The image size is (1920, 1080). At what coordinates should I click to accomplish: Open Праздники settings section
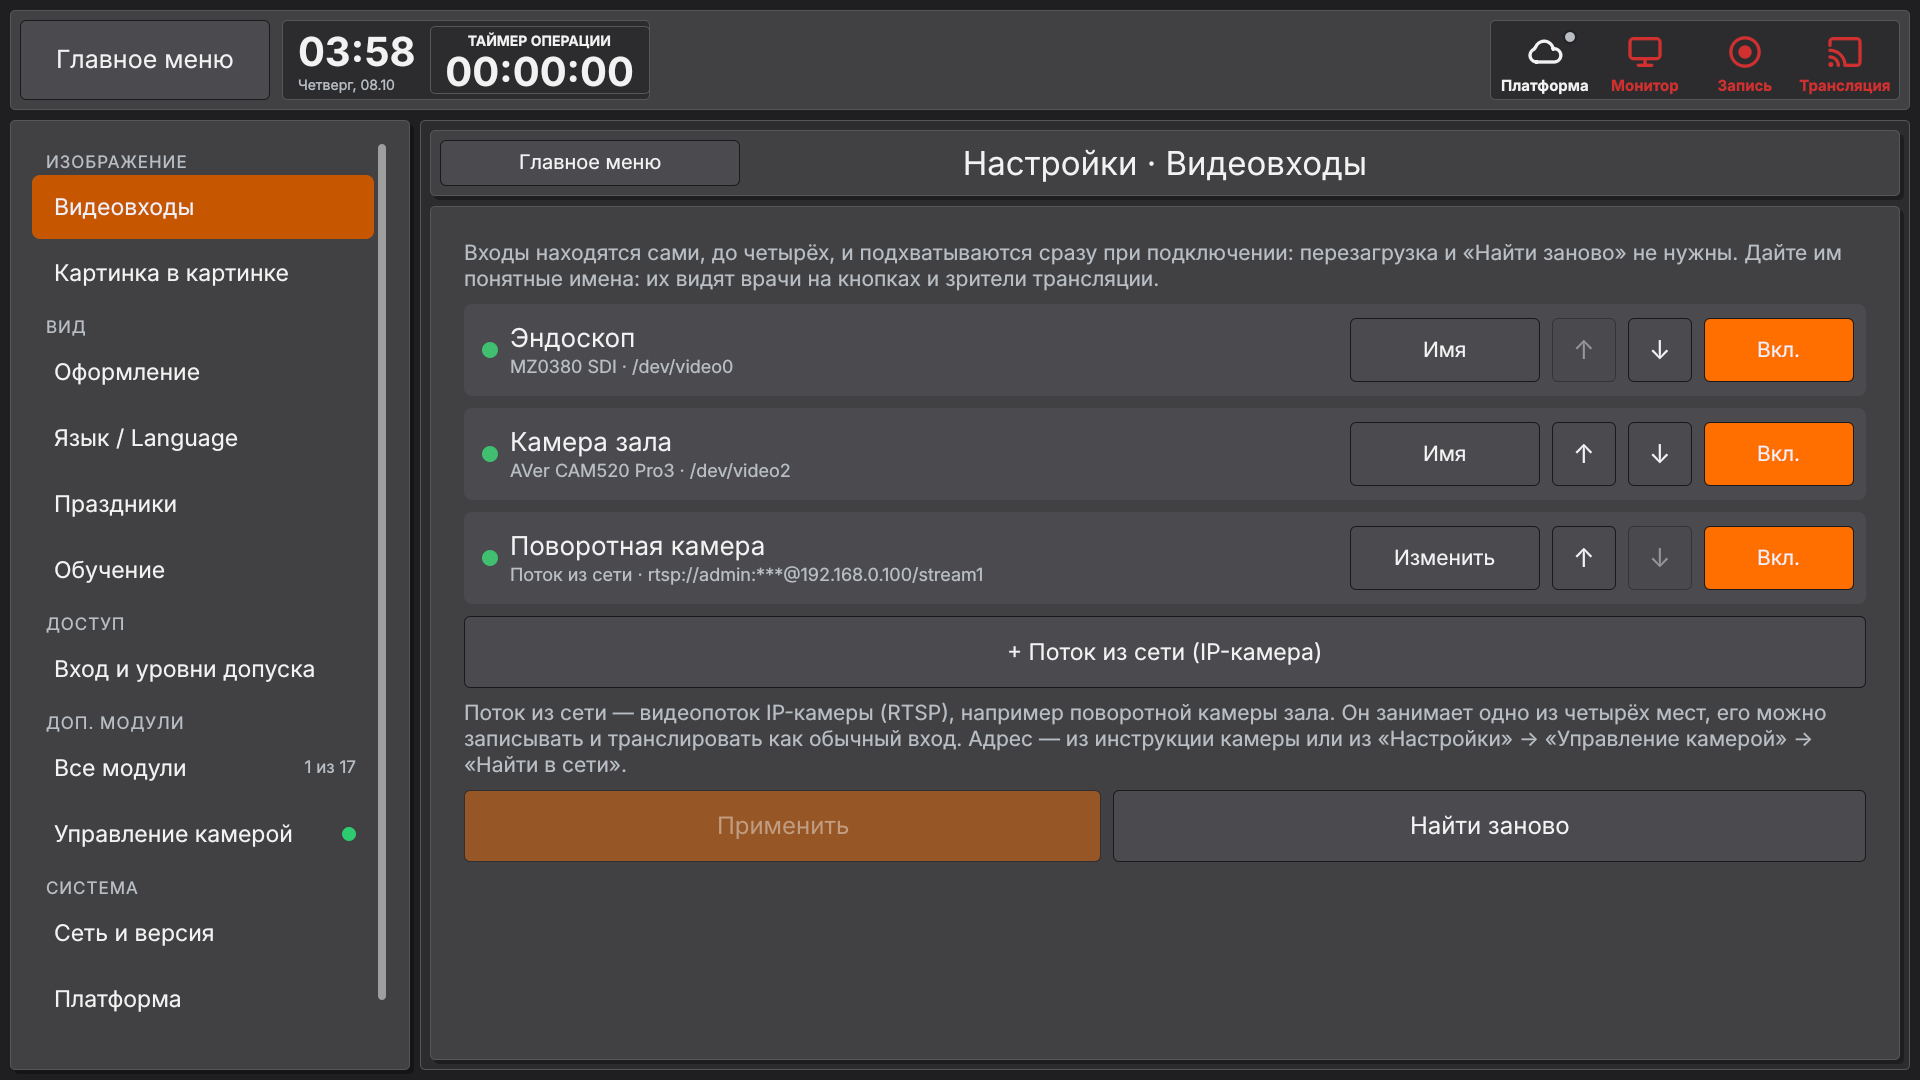pyautogui.click(x=203, y=504)
